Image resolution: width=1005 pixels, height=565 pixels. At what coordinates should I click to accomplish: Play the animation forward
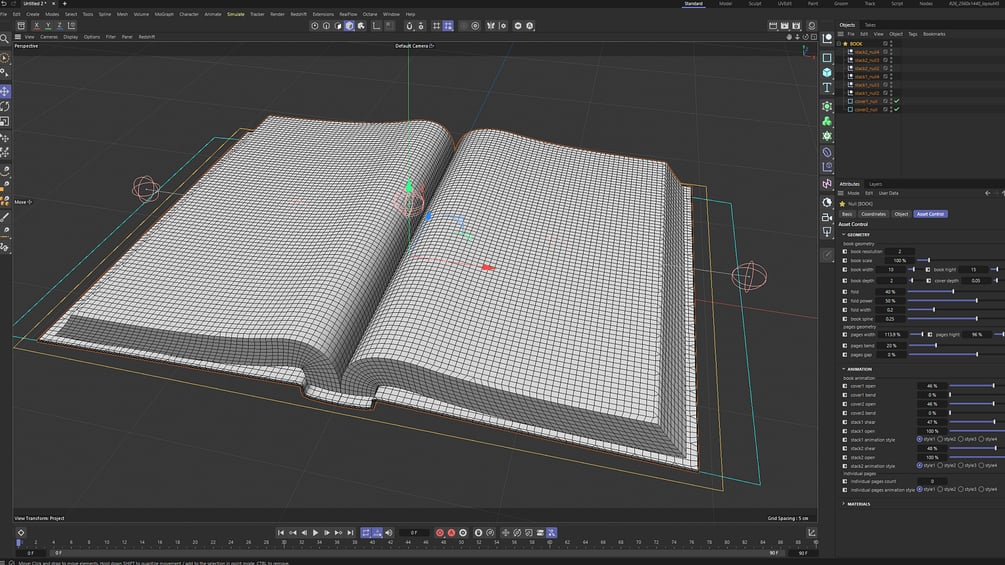[x=315, y=532]
